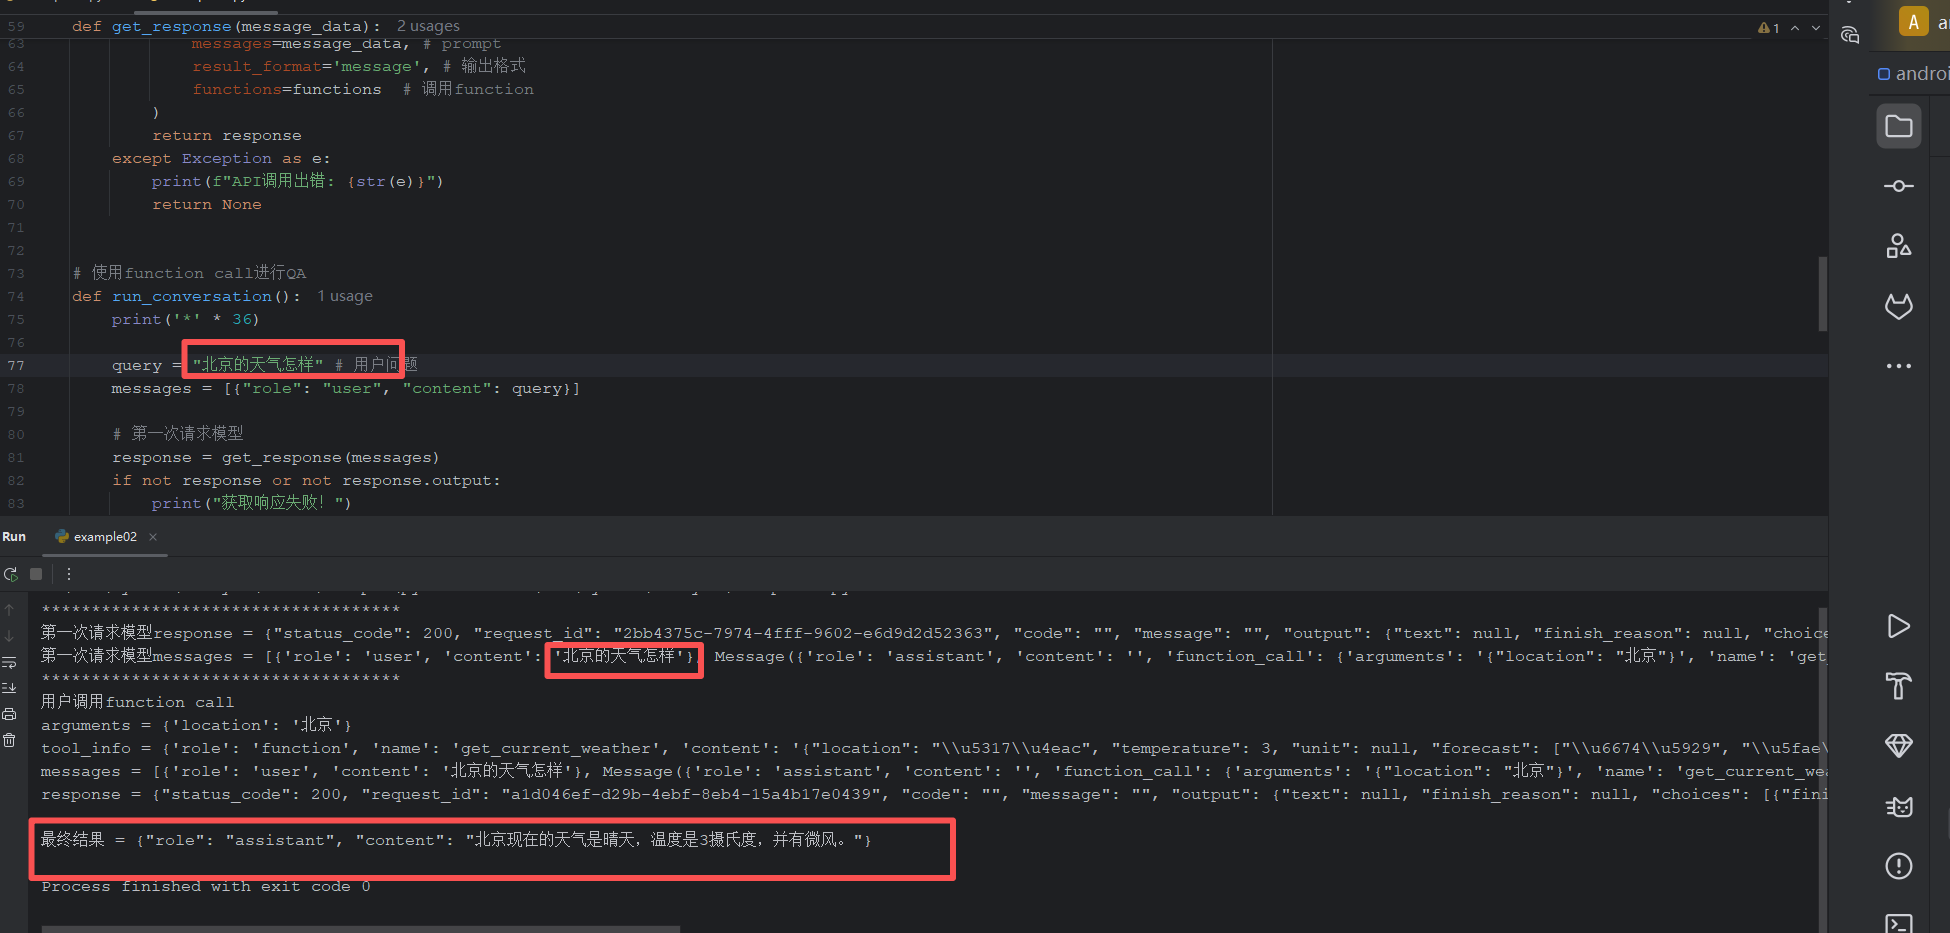Select the android module entry

coord(1913,74)
